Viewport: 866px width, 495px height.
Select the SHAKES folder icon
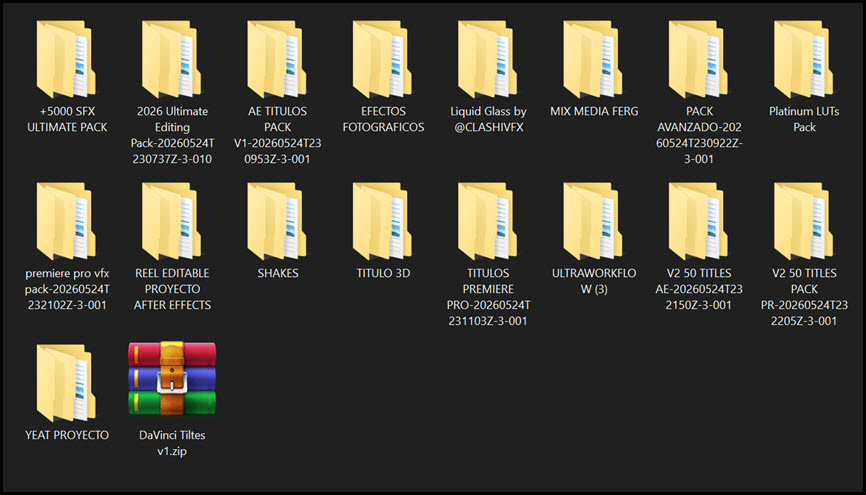pyautogui.click(x=277, y=221)
